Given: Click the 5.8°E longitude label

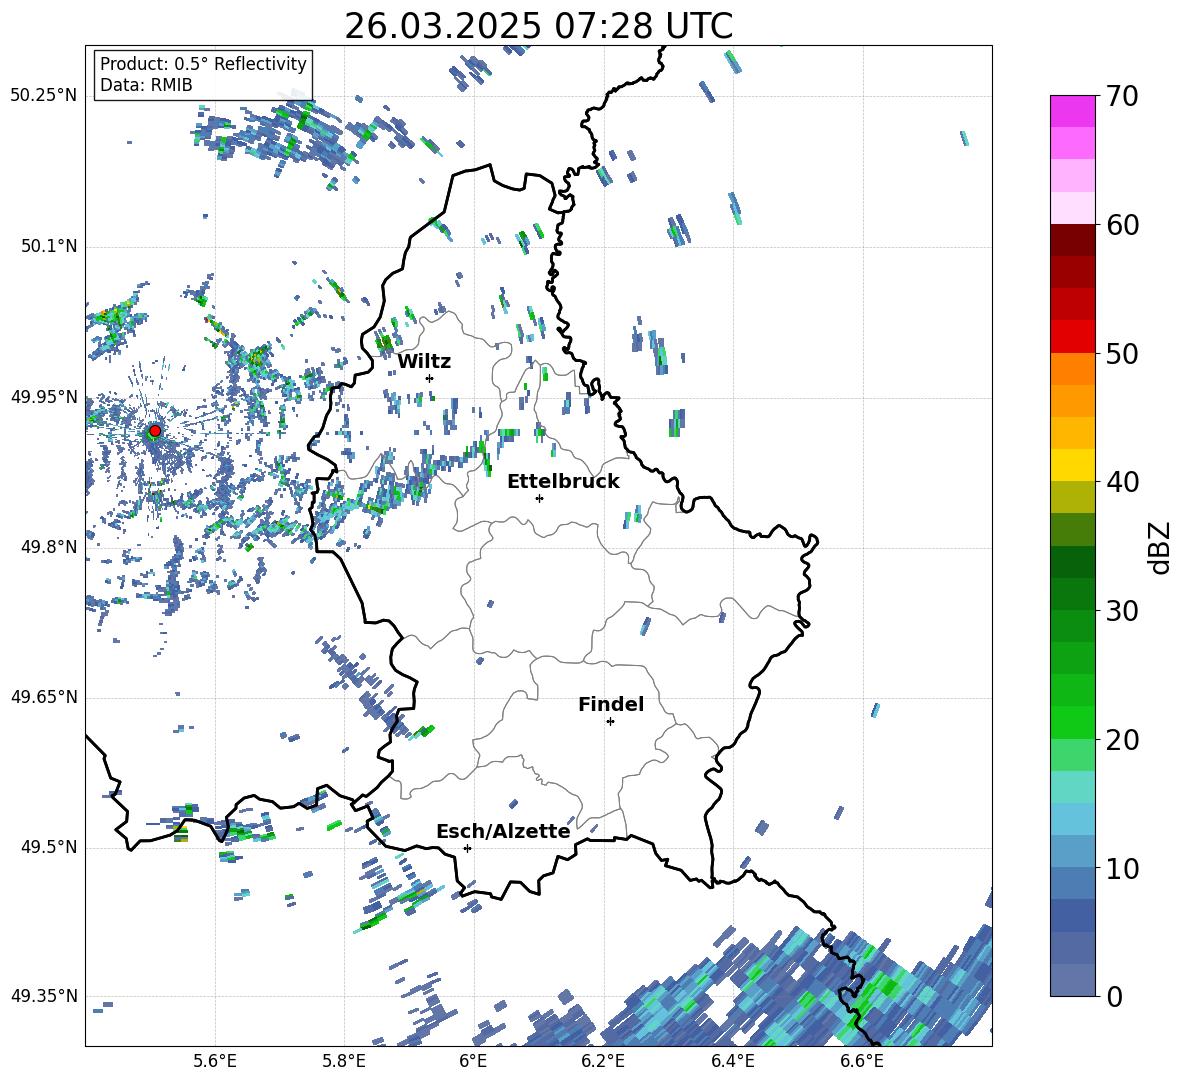Looking at the screenshot, I should 344,1062.
